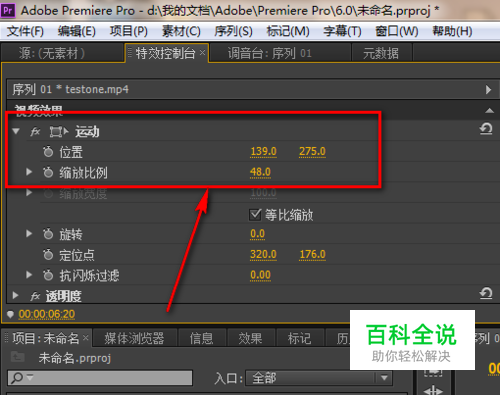Click the 序列 01 * testone.mp4 clip label
The width and height of the screenshot is (500, 395).
pos(70,89)
